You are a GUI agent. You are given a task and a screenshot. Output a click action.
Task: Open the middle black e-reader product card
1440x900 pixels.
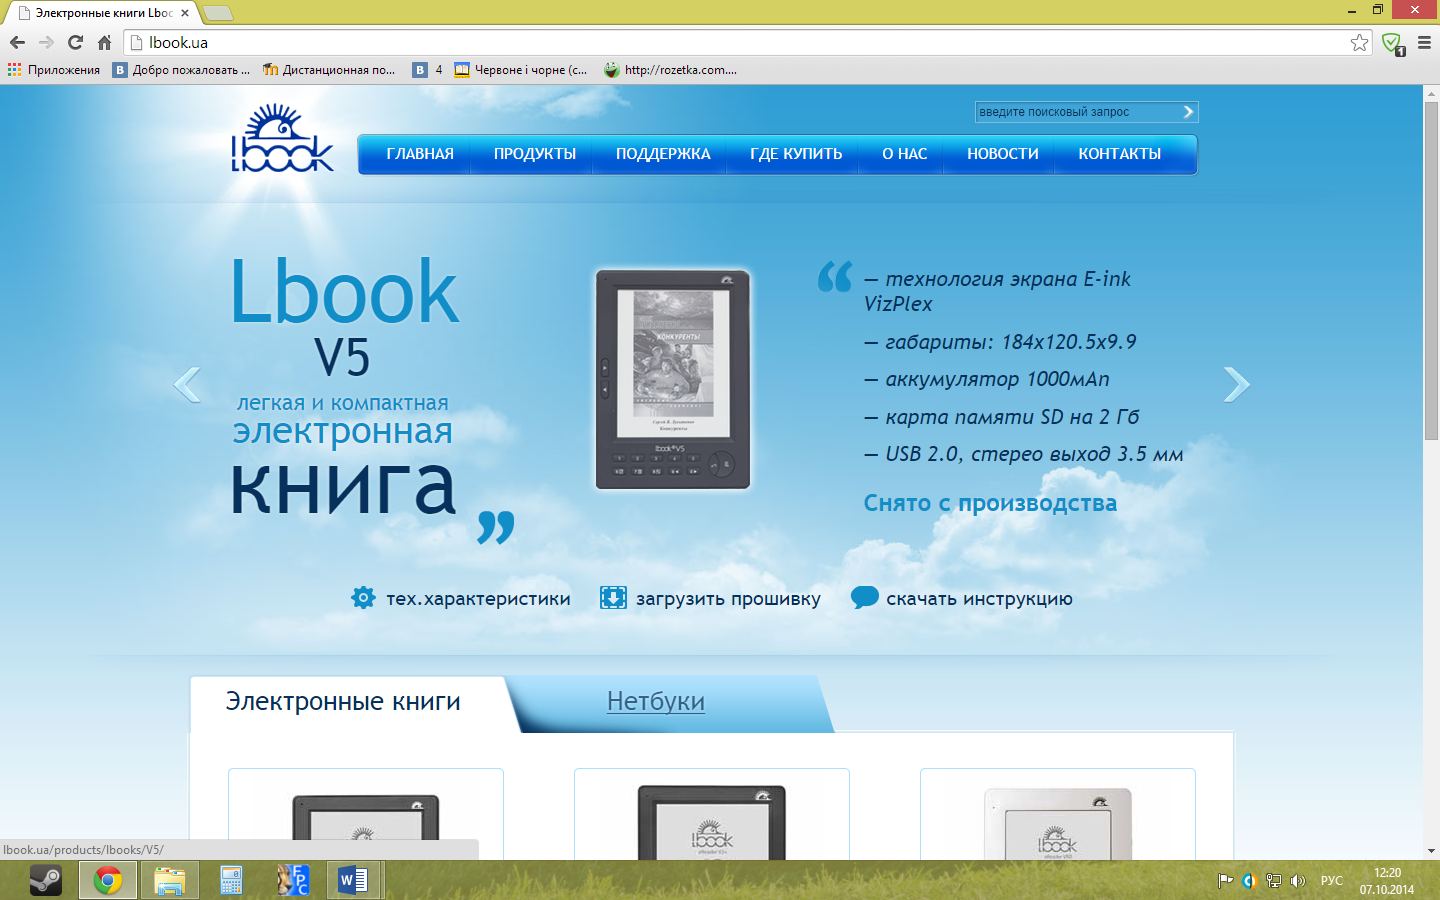(x=712, y=814)
